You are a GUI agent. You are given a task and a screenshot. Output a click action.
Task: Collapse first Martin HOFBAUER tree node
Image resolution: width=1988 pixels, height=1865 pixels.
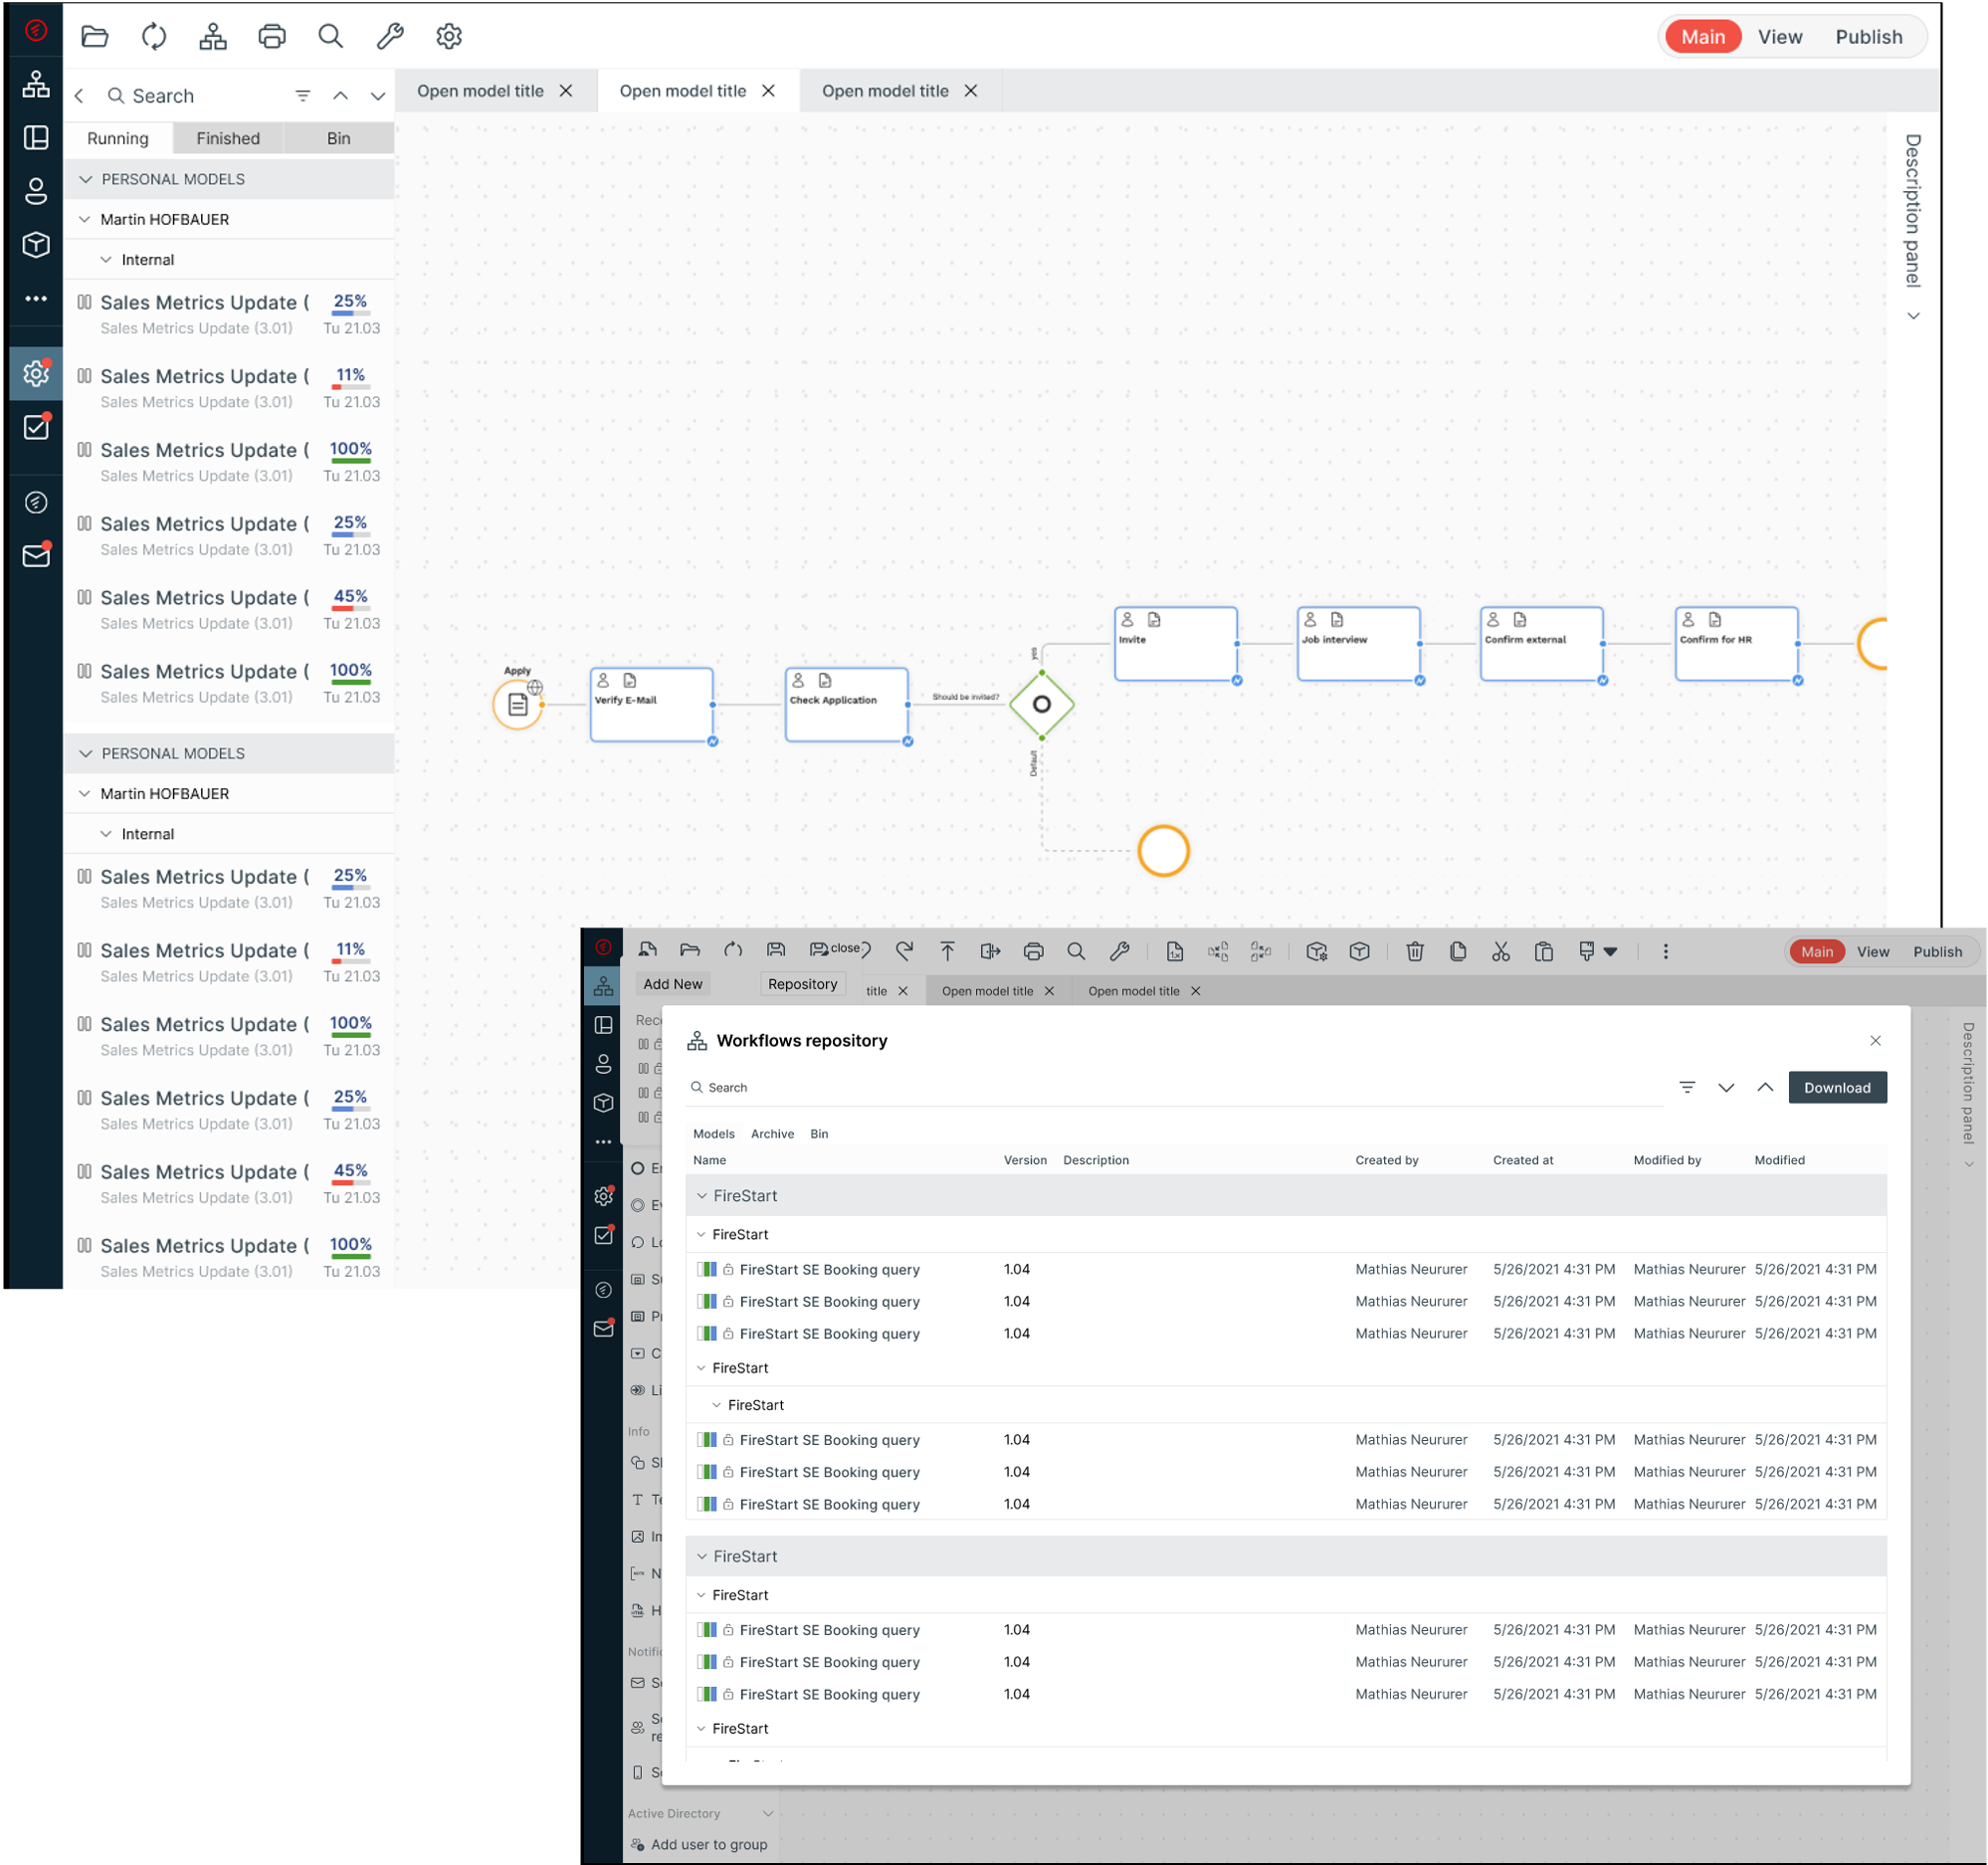tap(85, 220)
